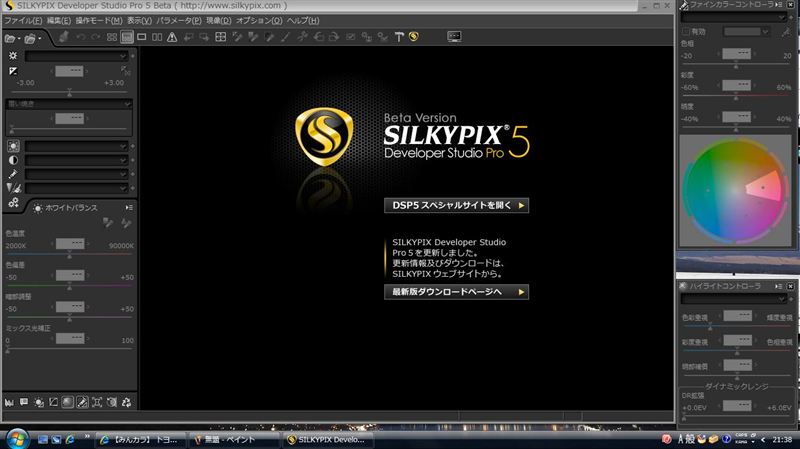Open the dropdown beside the white balance icon
Viewport: 800px width, 449px height.
pos(76,146)
